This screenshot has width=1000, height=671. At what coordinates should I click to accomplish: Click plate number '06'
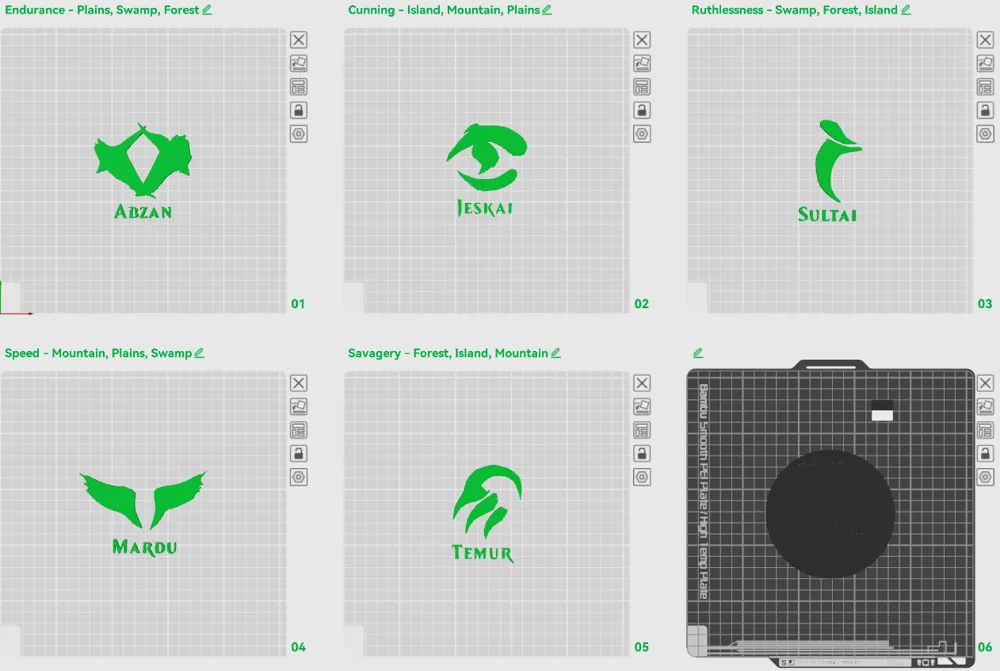pos(985,647)
